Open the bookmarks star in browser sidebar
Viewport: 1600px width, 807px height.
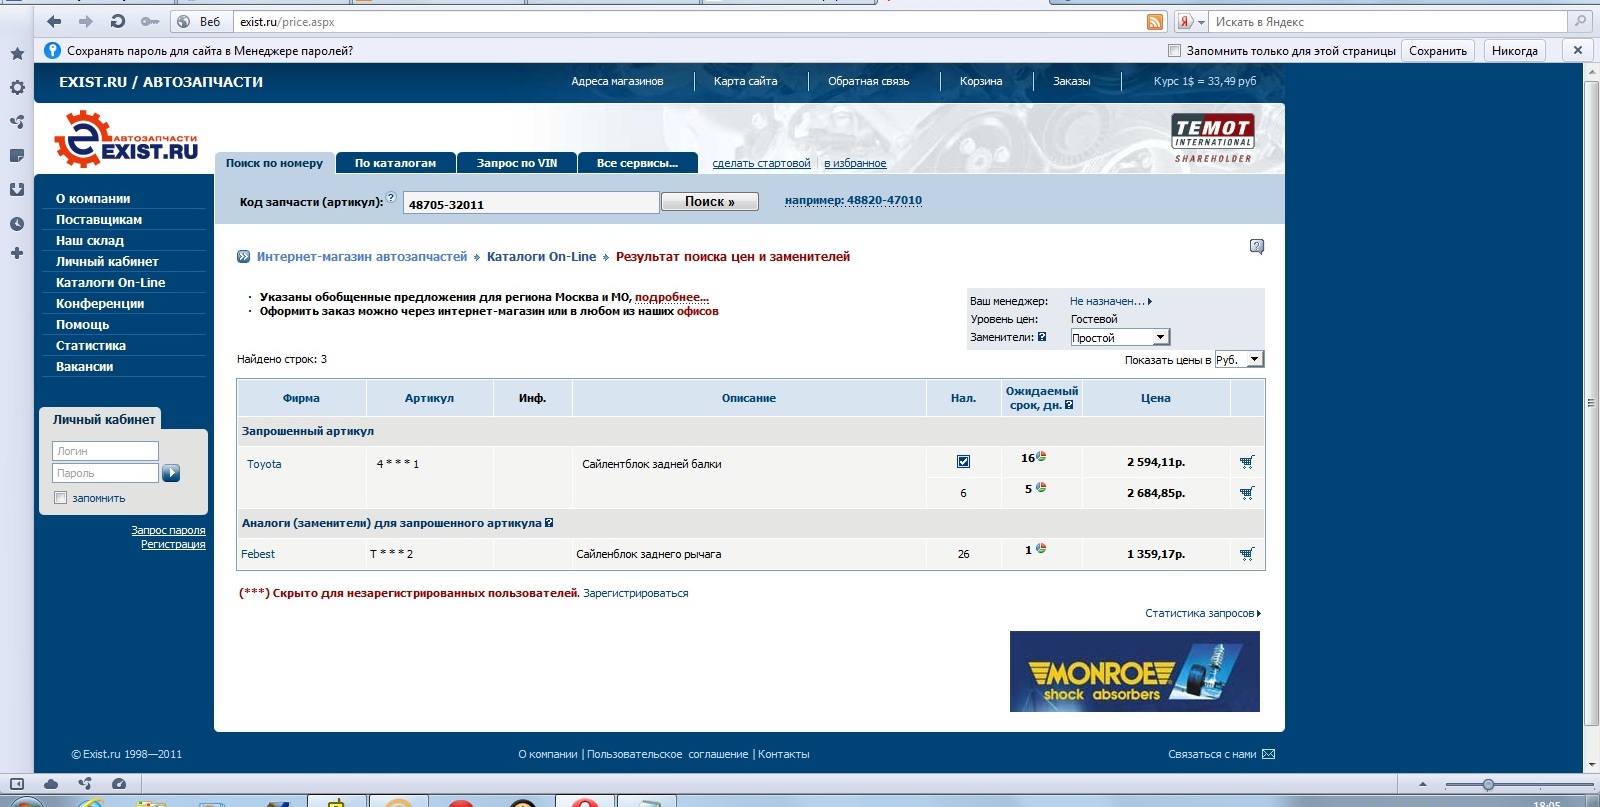pyautogui.click(x=17, y=53)
